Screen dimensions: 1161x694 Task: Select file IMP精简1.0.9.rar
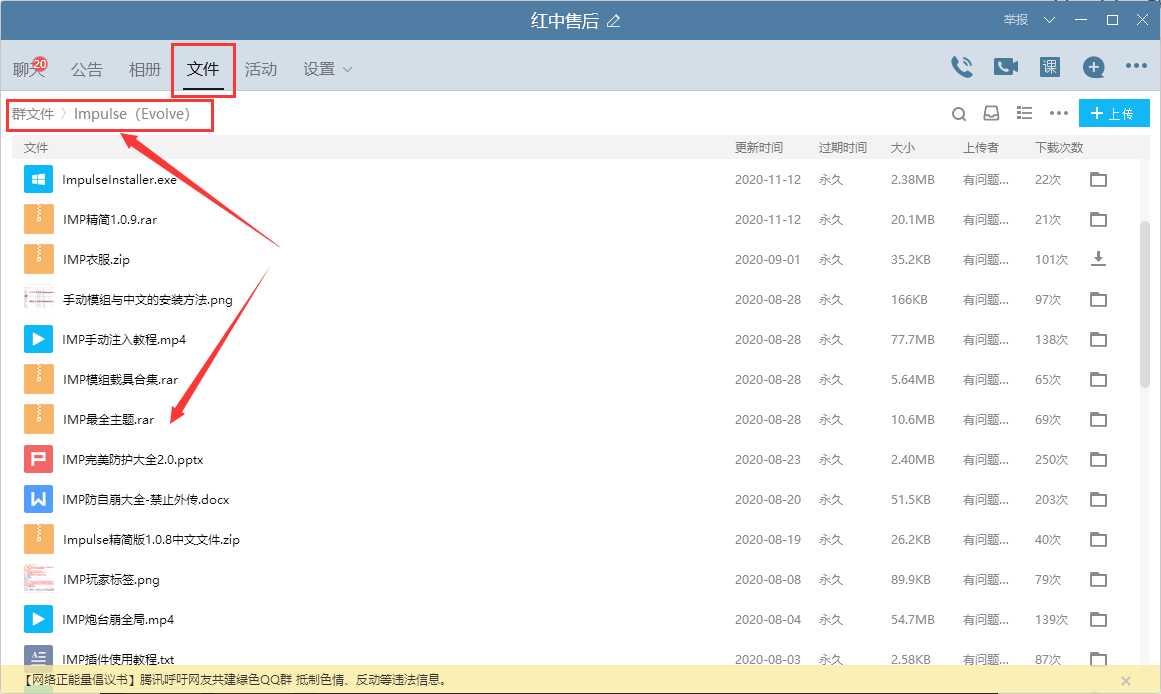click(x=110, y=219)
